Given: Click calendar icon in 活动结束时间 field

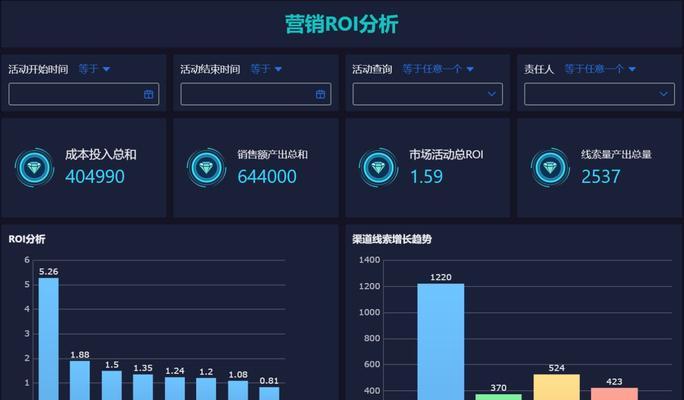Looking at the screenshot, I should tap(320, 94).
